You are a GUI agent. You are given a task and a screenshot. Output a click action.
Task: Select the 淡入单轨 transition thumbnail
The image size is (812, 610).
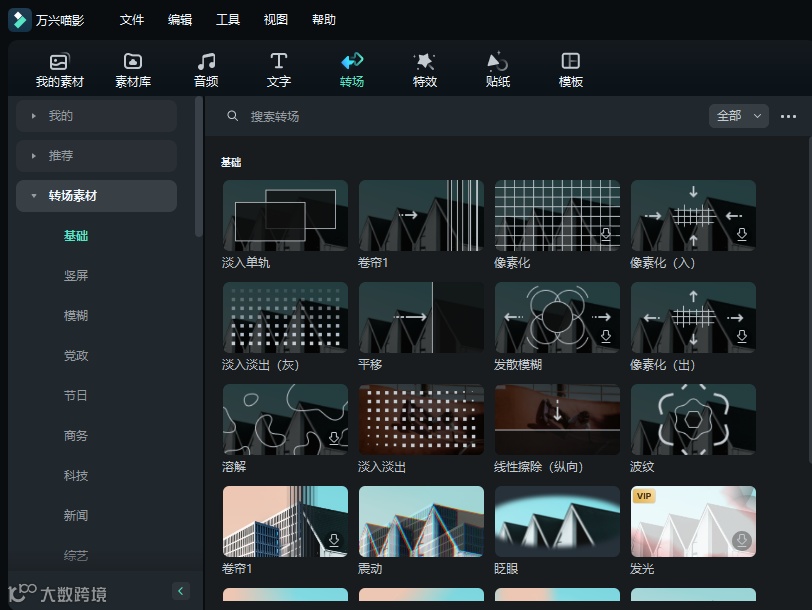(285, 215)
